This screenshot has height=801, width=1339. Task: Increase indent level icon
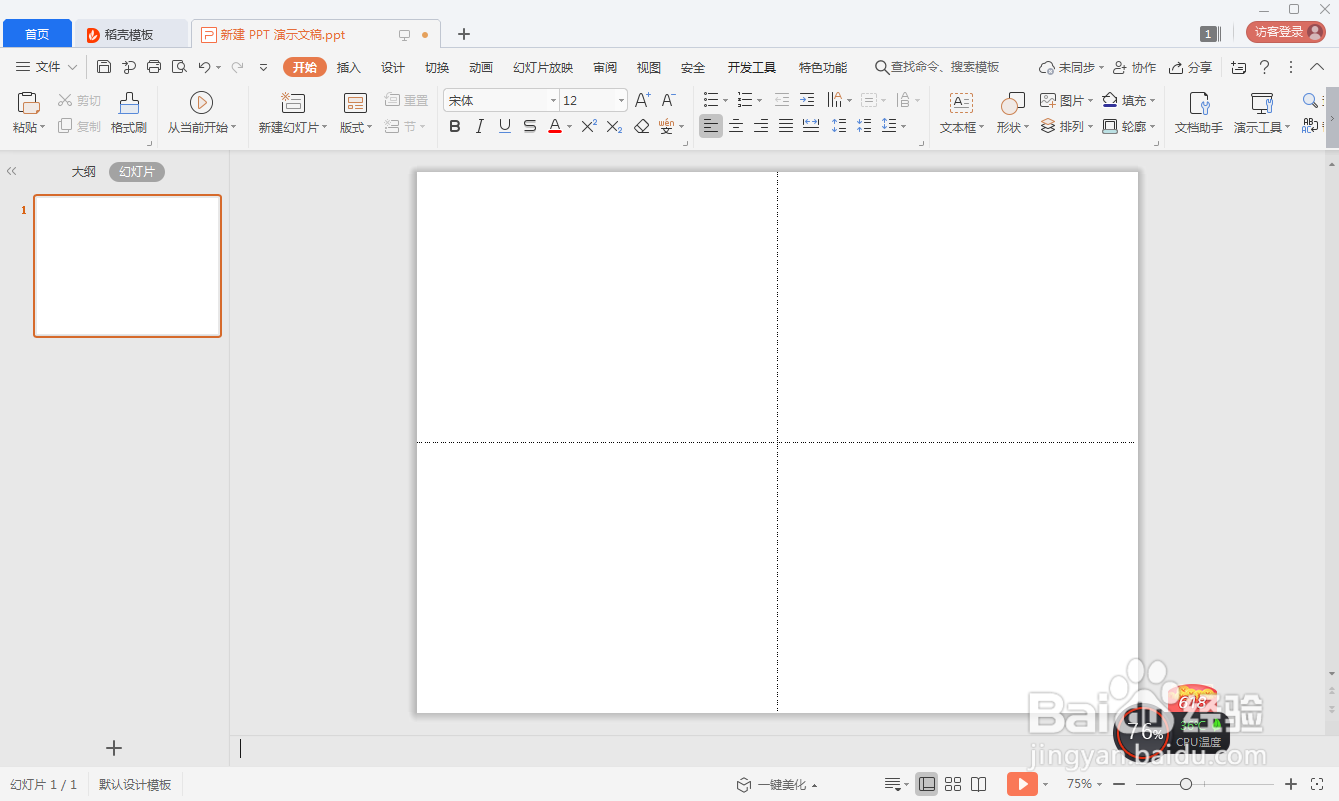(x=807, y=100)
